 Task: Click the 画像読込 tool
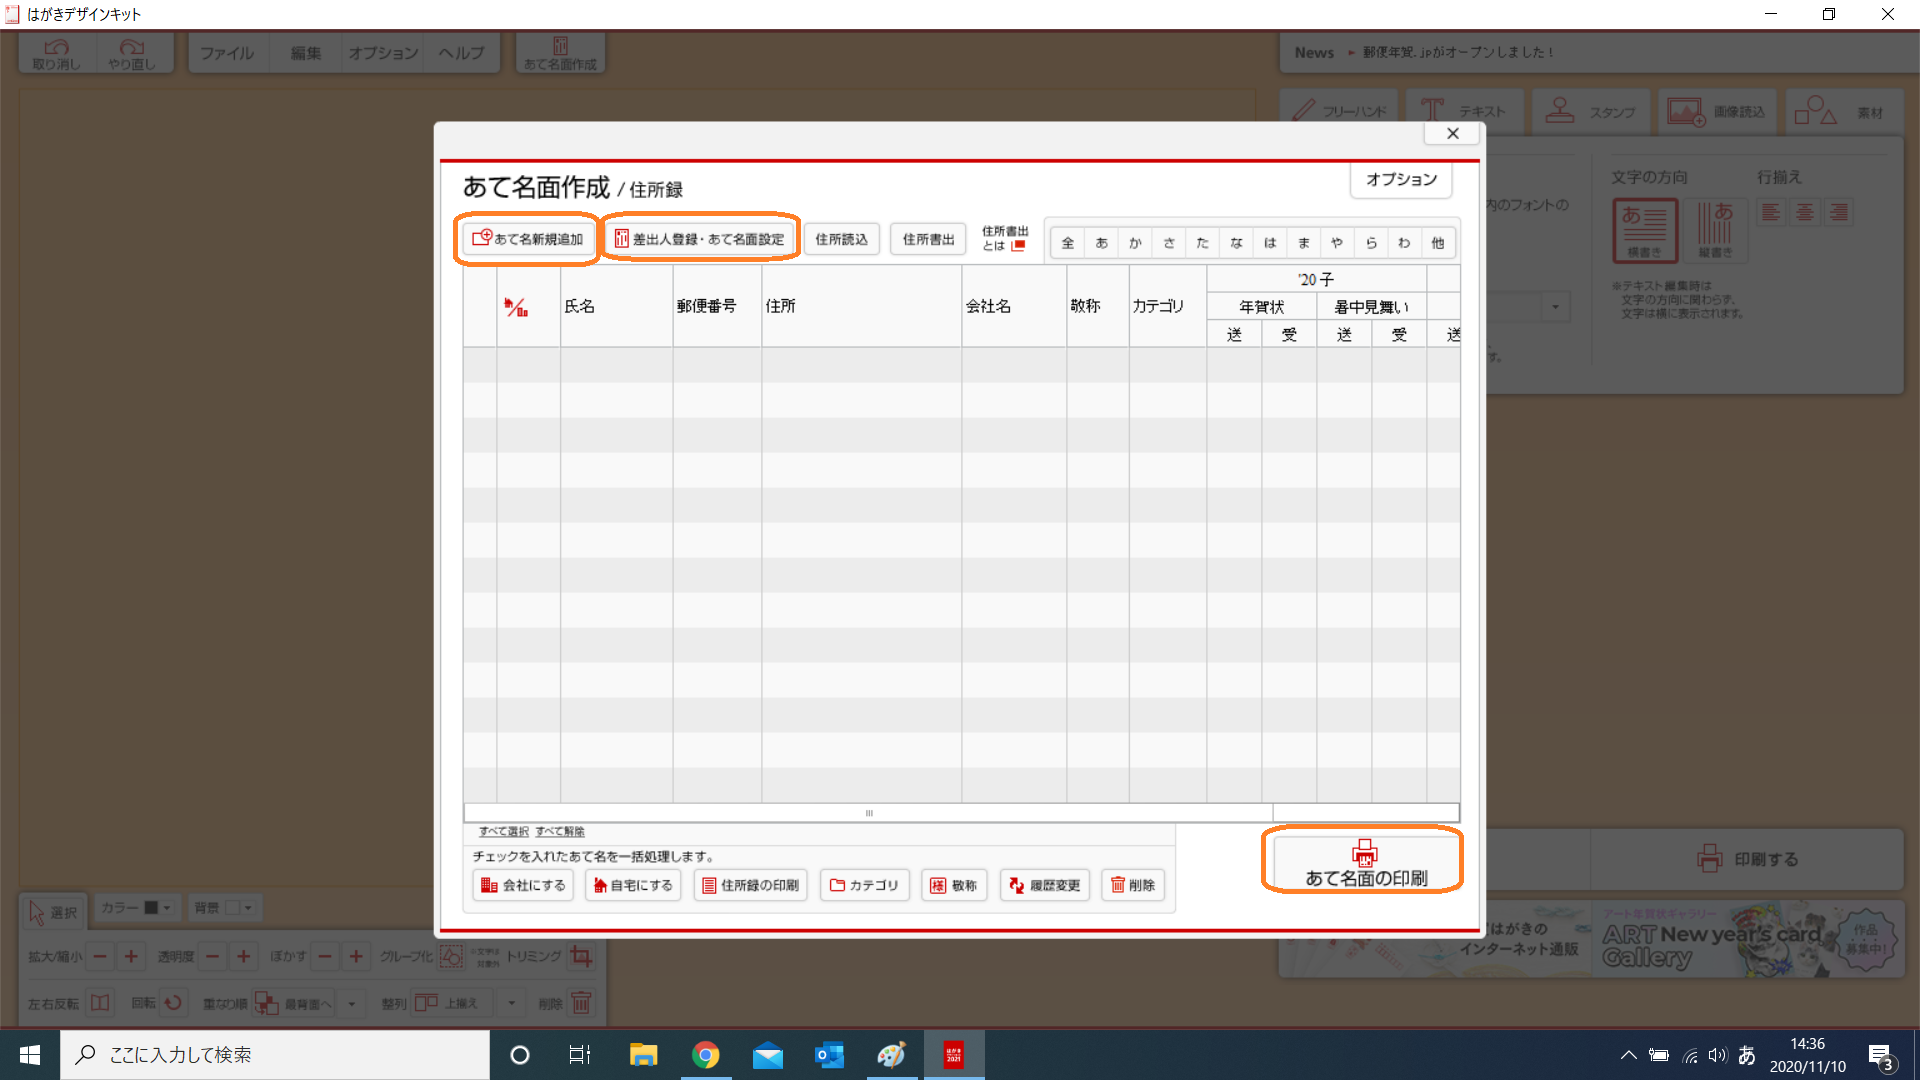[1716, 111]
